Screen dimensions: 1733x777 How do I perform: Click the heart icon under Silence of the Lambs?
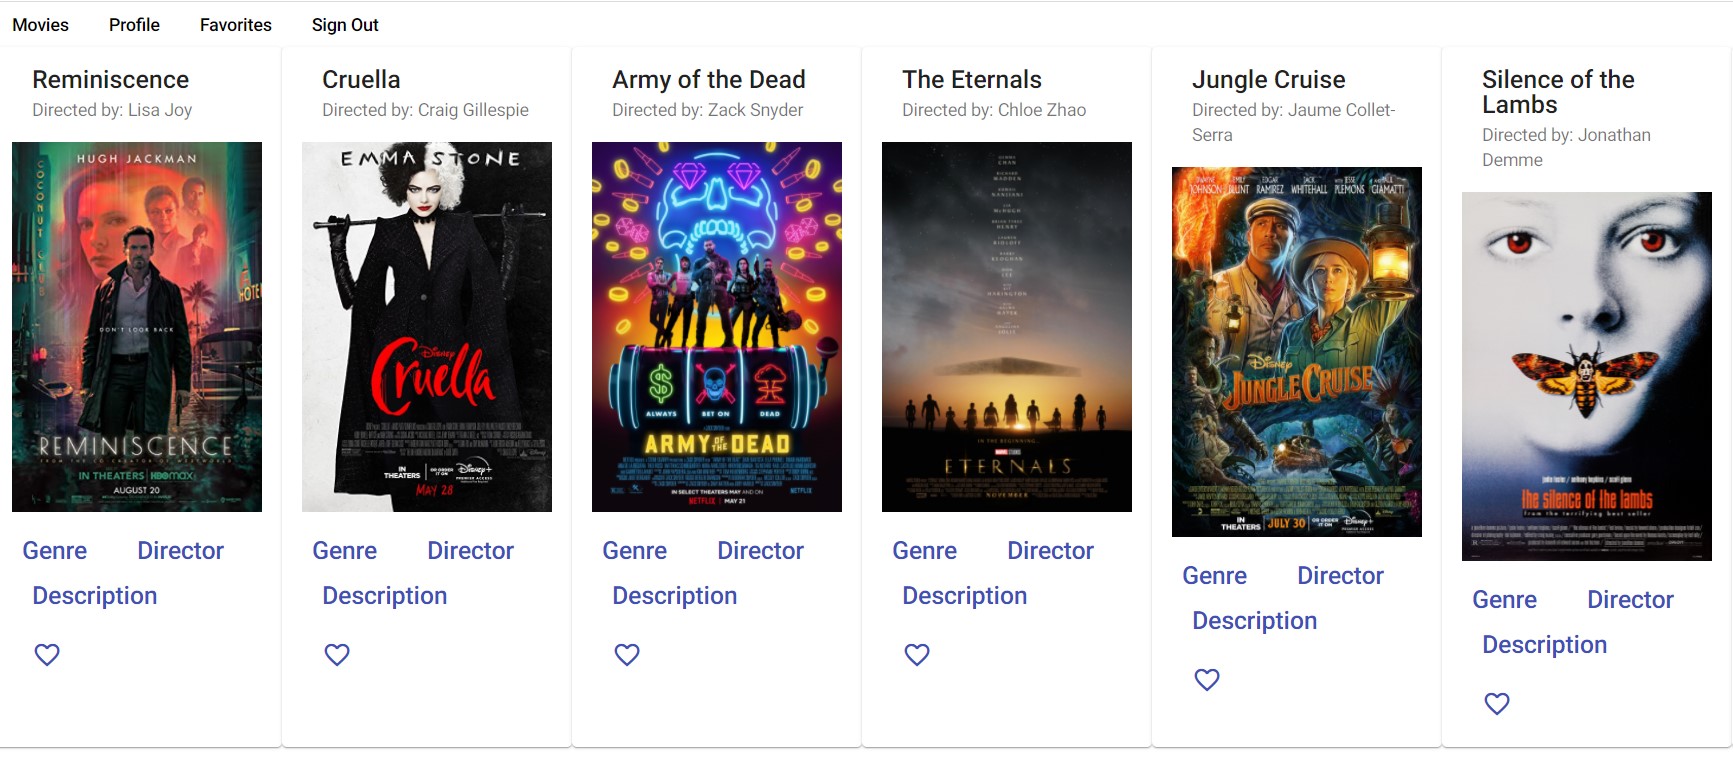click(1496, 703)
